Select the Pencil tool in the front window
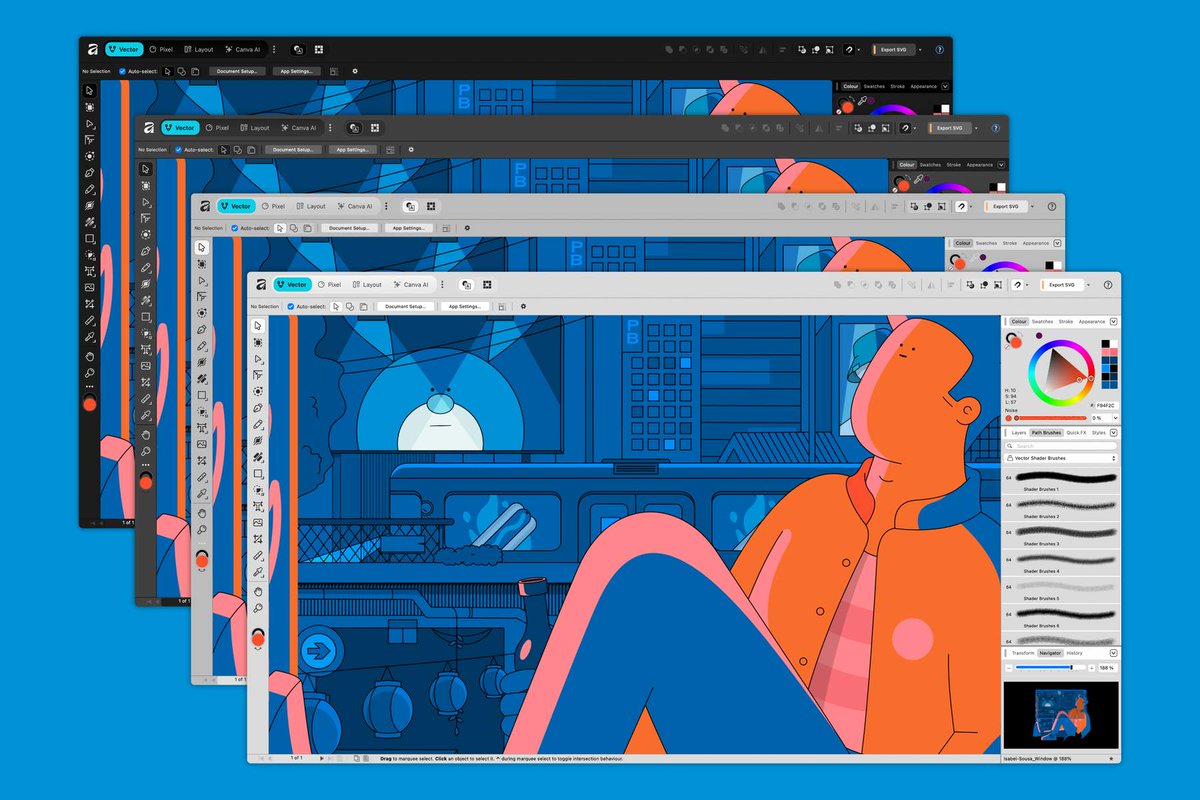The height and width of the screenshot is (800, 1200). point(257,424)
